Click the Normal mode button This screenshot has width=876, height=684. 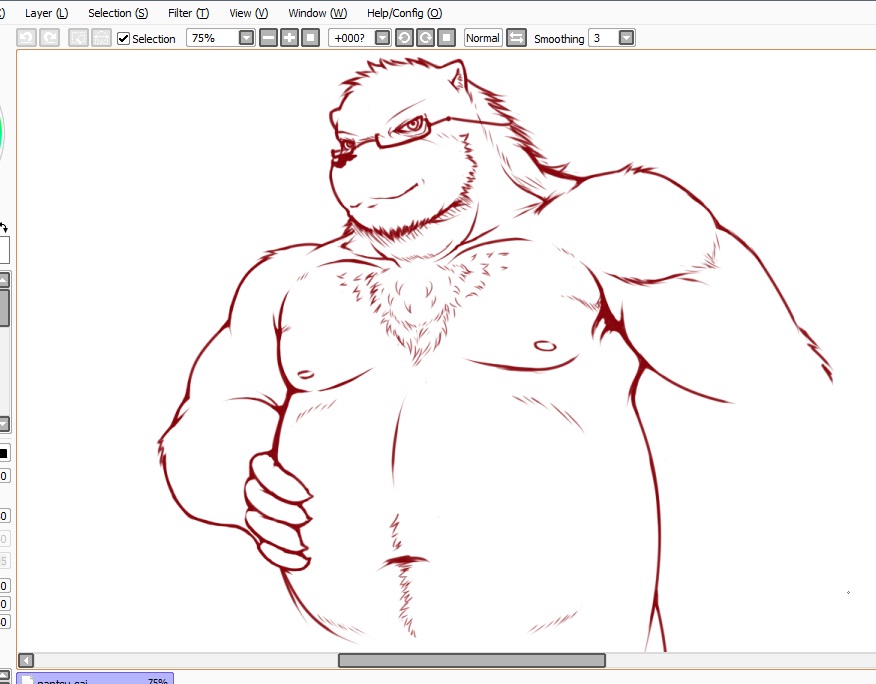(x=483, y=38)
